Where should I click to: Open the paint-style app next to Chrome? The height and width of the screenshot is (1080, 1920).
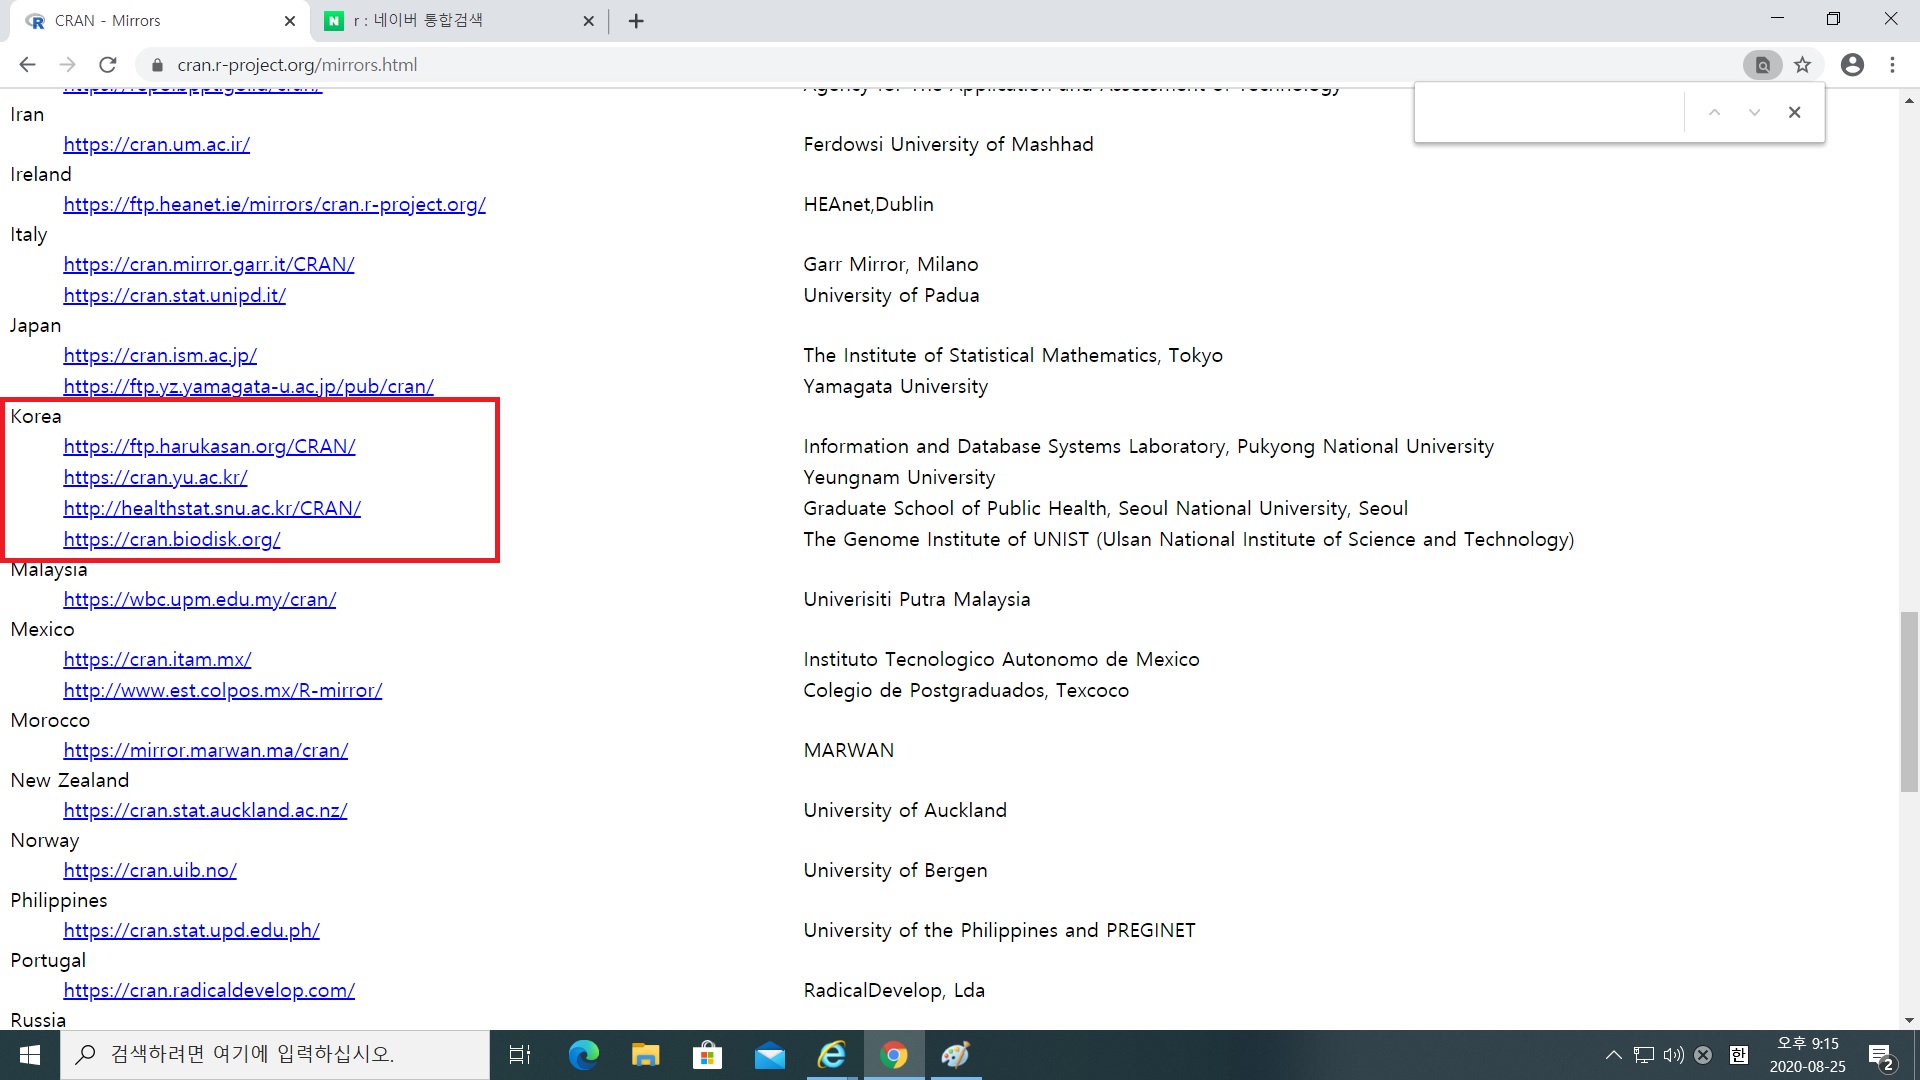pos(955,1055)
